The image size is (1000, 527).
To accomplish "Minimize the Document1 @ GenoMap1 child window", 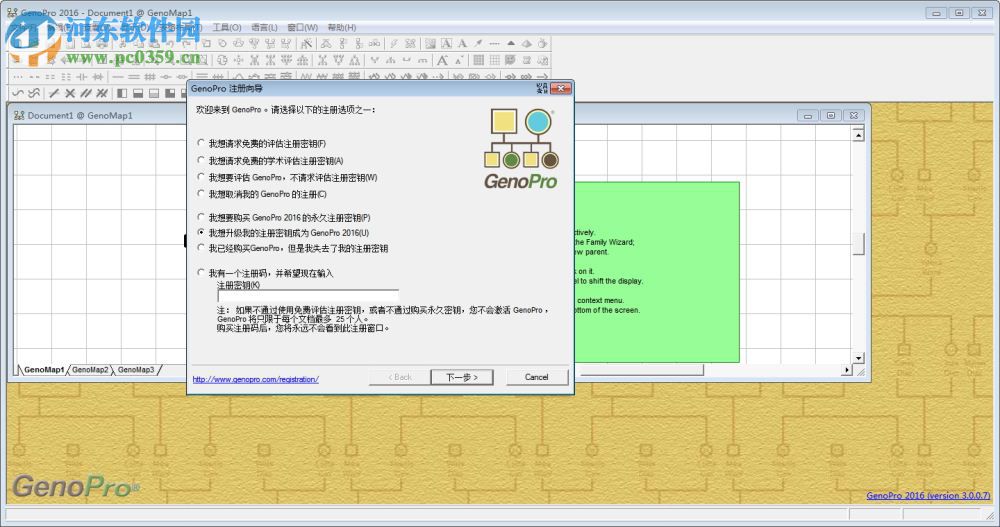I will click(x=807, y=115).
